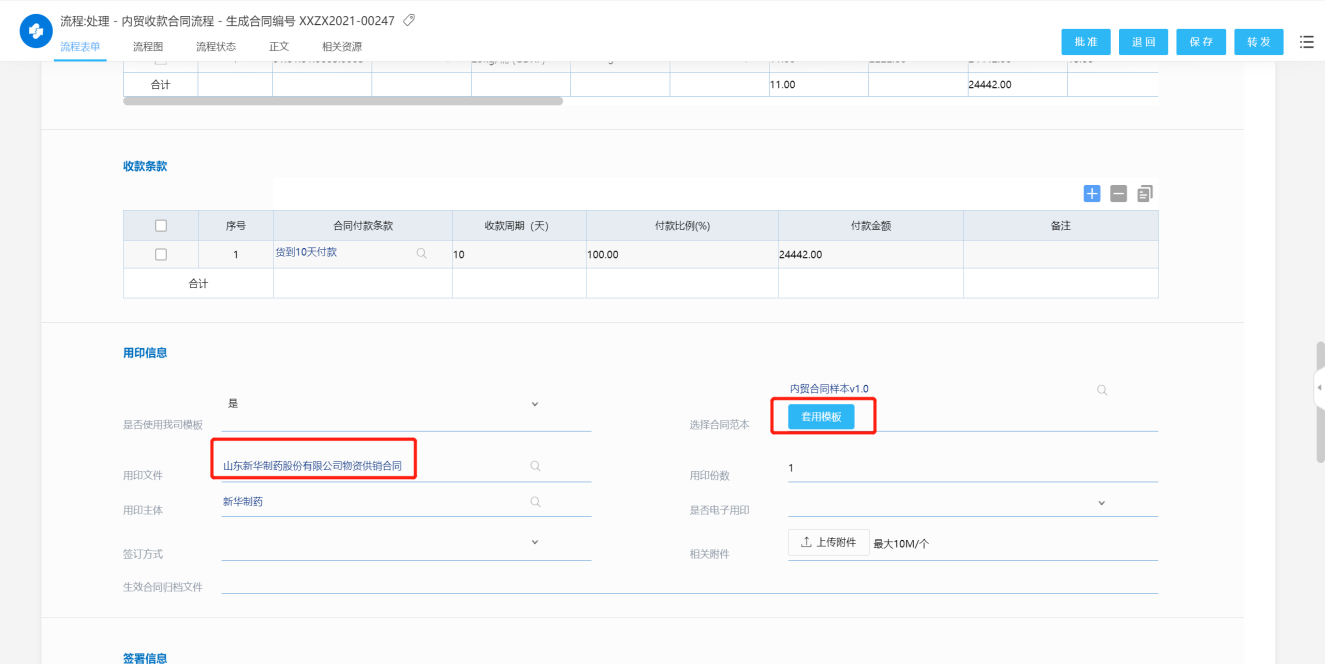Open the 流程状态 tab
The width and height of the screenshot is (1325, 664).
(x=216, y=47)
